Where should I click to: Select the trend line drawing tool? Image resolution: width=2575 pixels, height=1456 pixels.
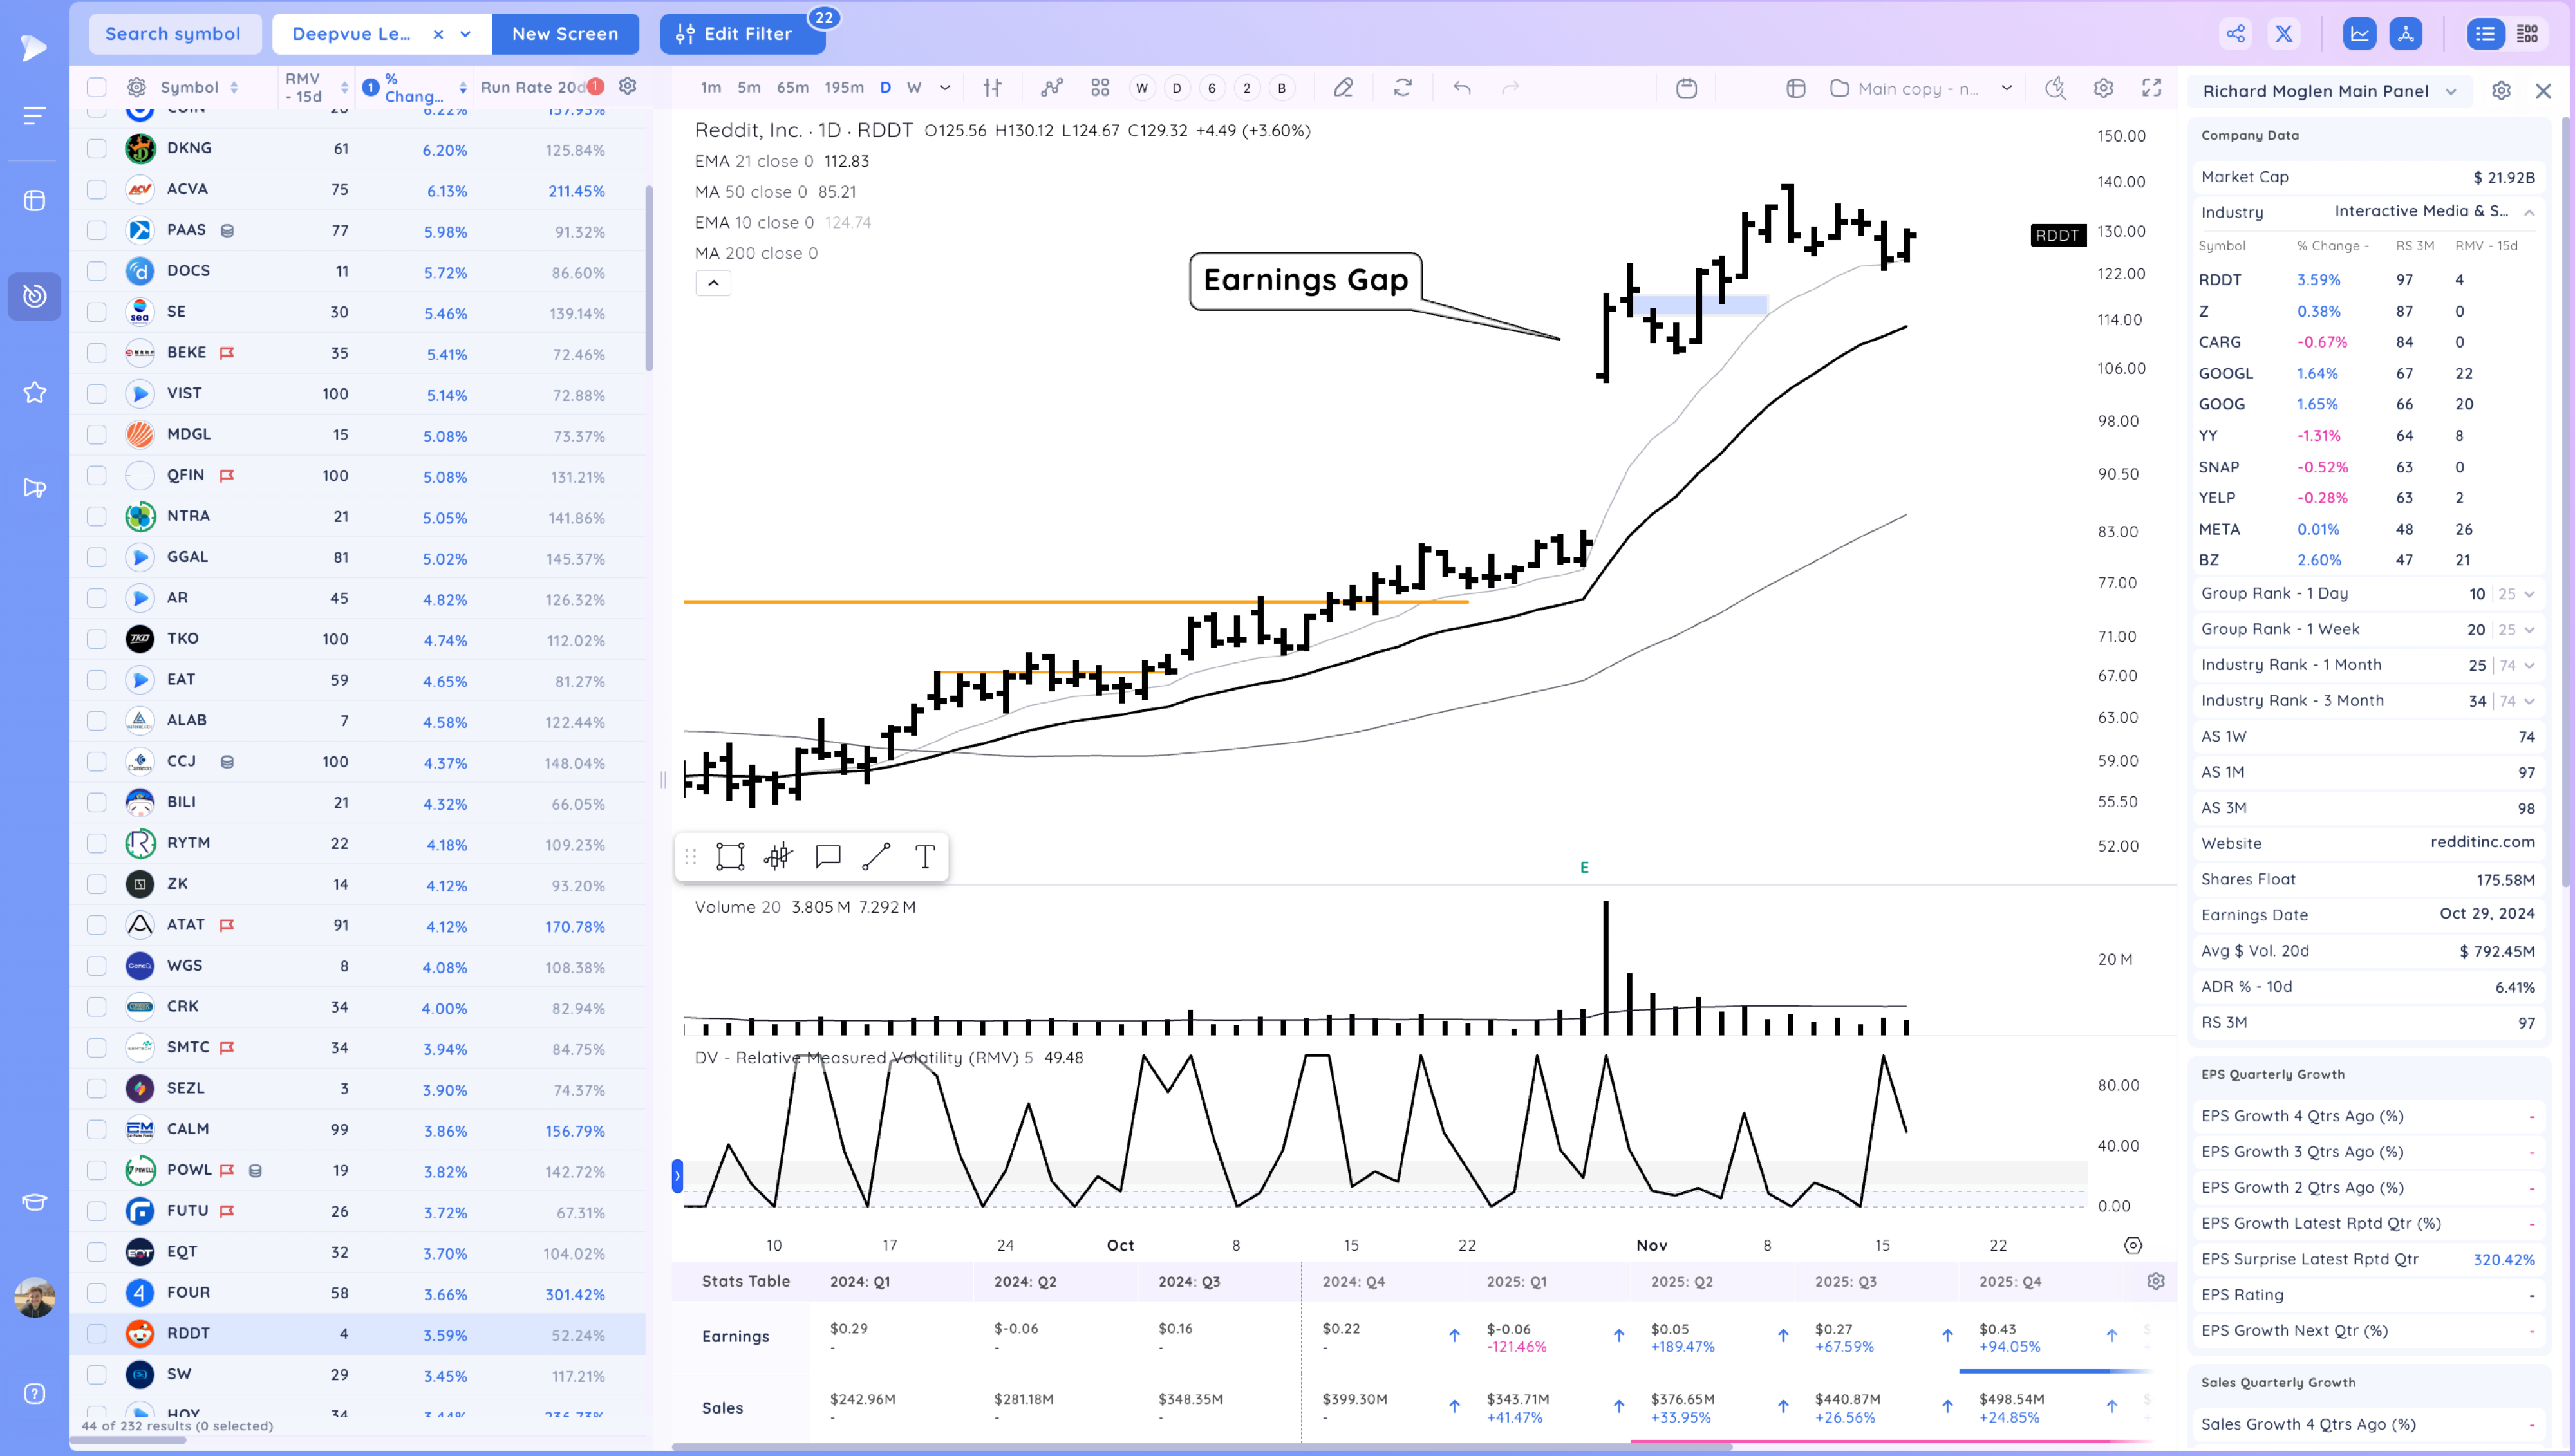876,856
